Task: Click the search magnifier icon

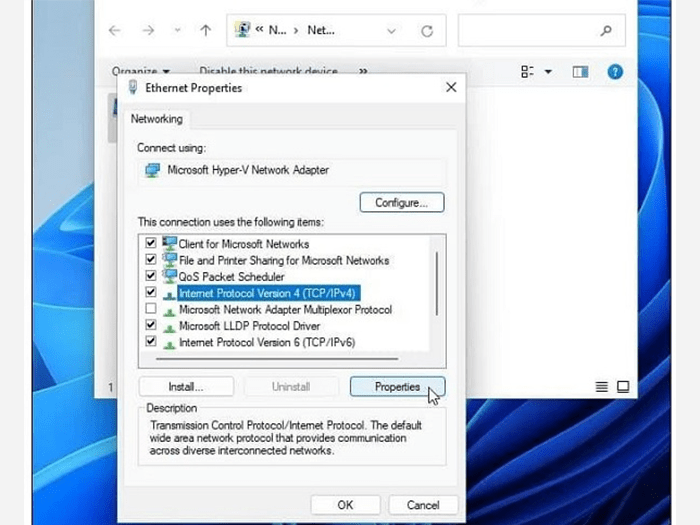Action: coord(606,30)
